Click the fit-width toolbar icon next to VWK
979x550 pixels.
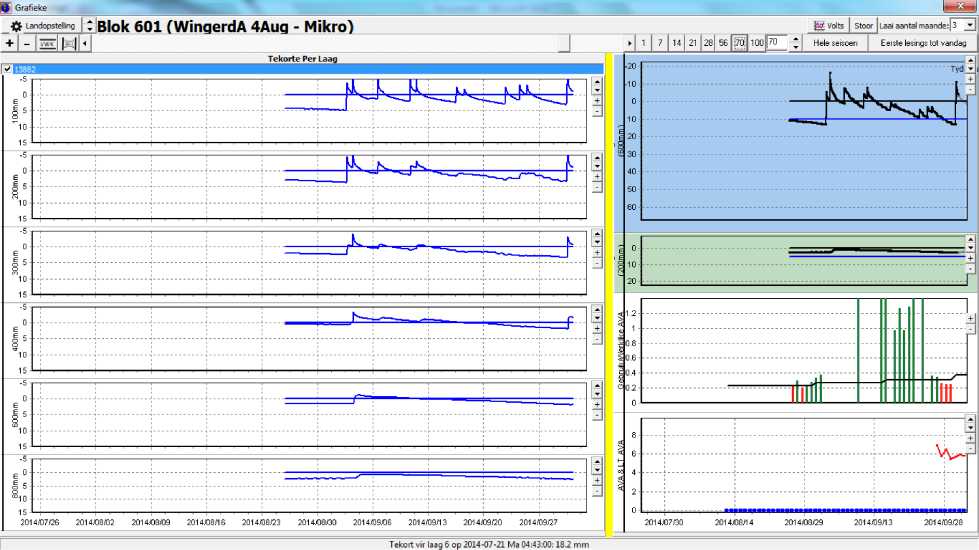(x=69, y=43)
